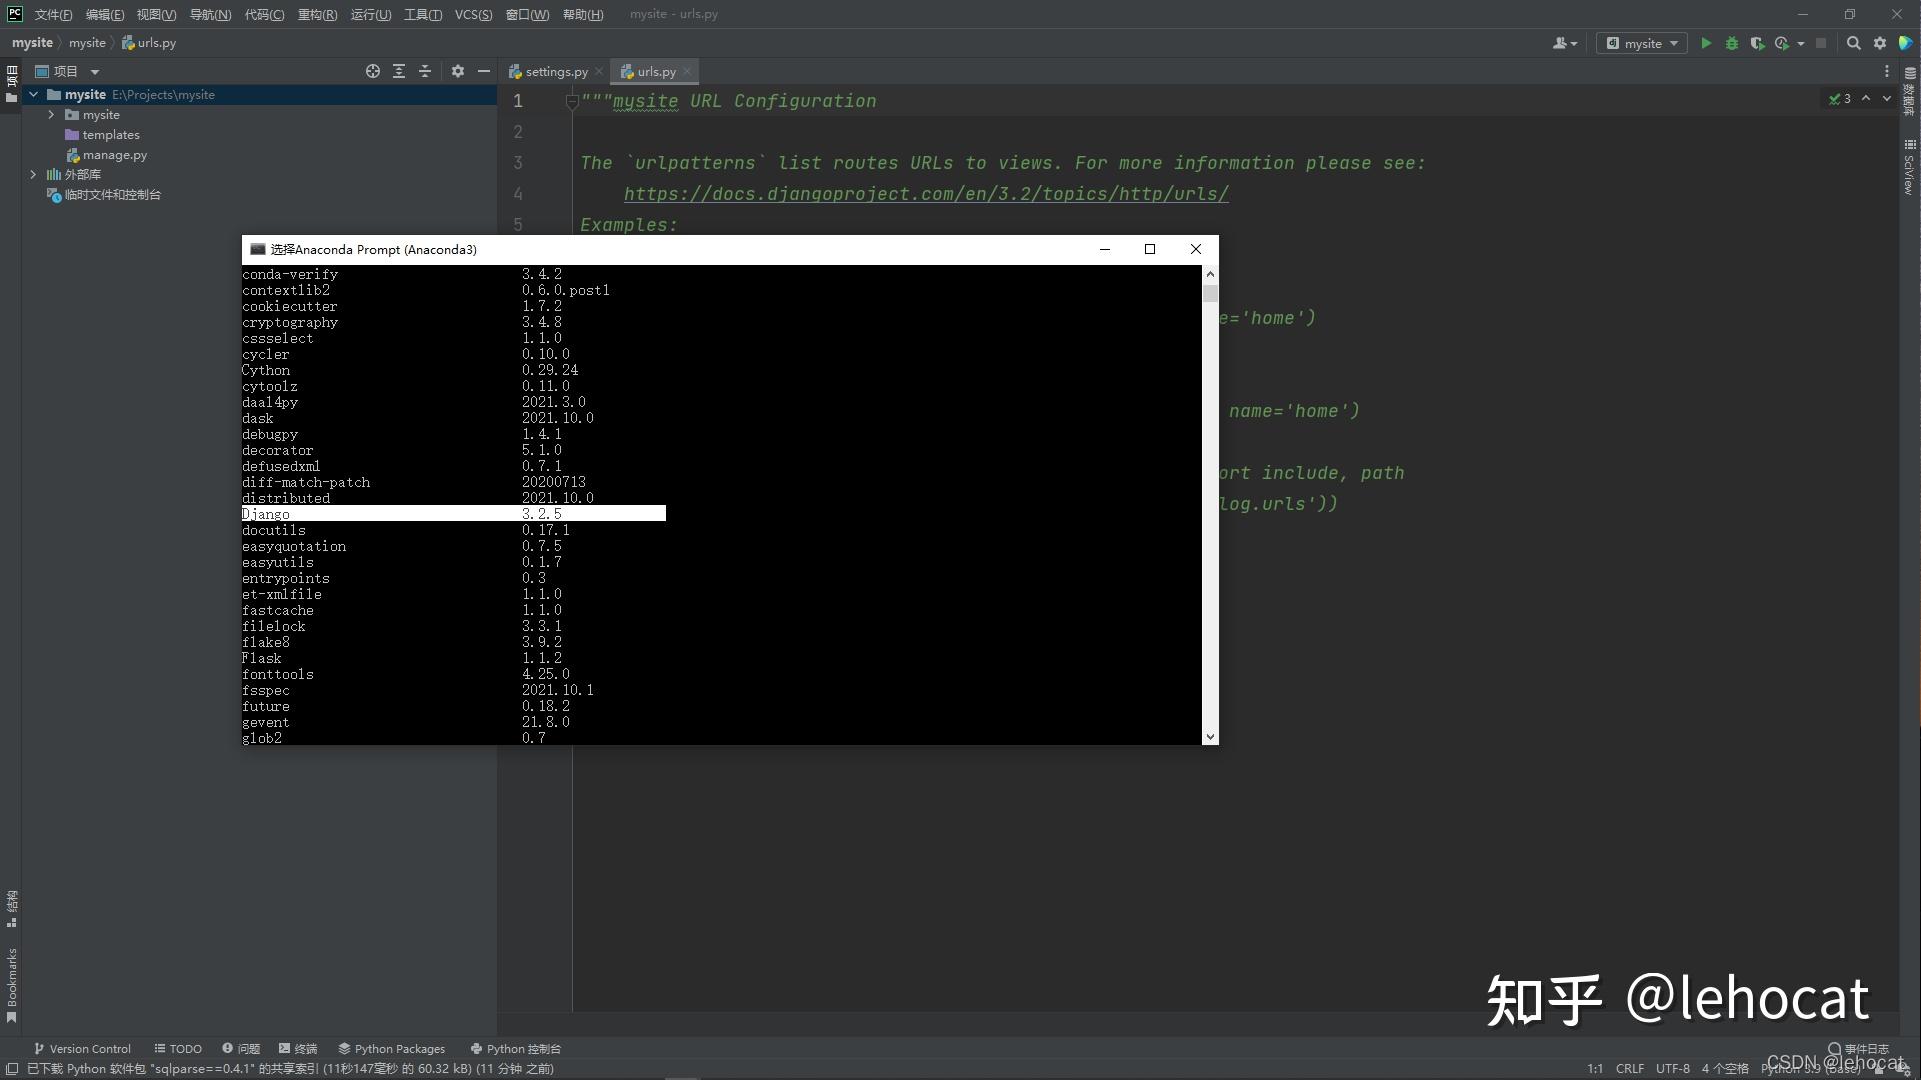
Task: Open Search Everywhere via the magnifier icon
Action: (1853, 43)
